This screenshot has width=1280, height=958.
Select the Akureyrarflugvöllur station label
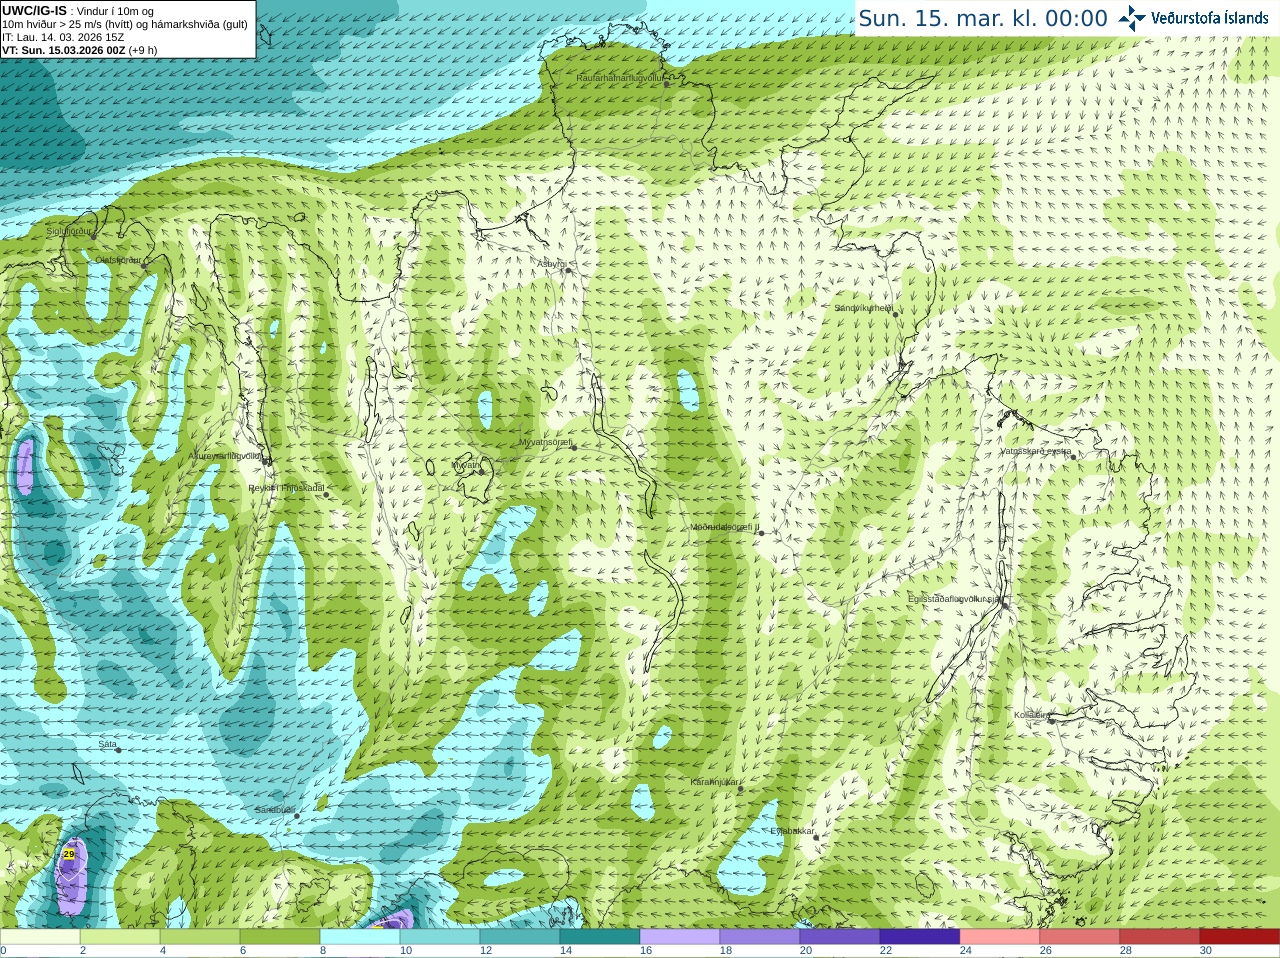[225, 456]
